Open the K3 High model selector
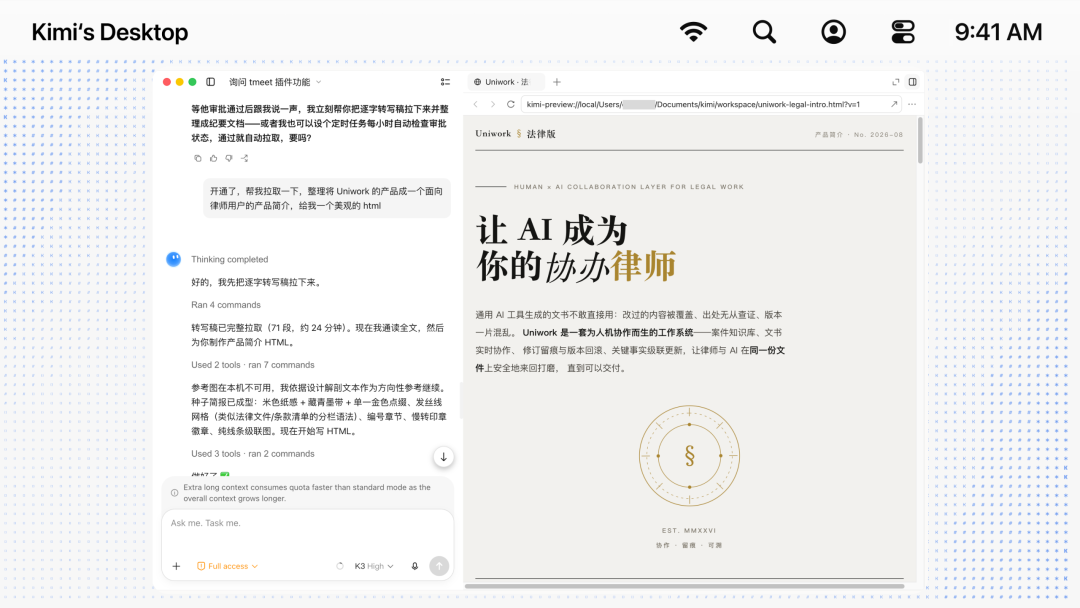The height and width of the screenshot is (608, 1080). pos(374,566)
